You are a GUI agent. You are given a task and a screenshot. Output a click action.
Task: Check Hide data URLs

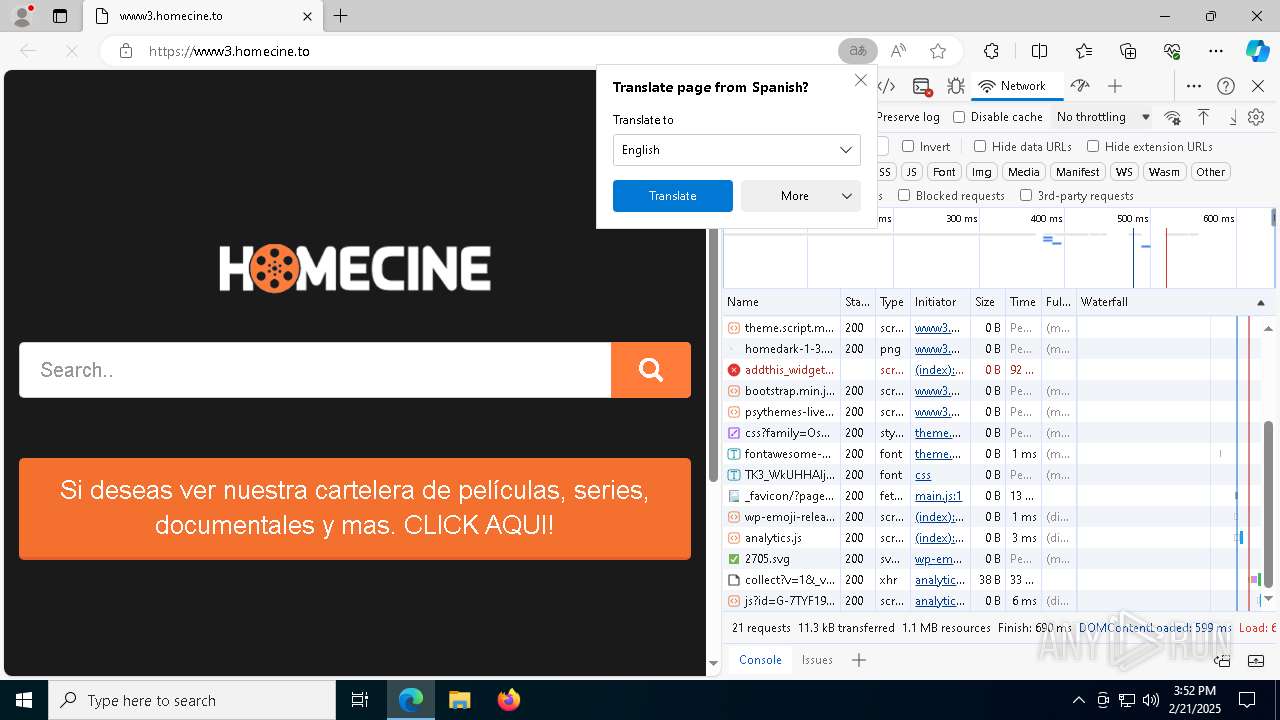980,146
